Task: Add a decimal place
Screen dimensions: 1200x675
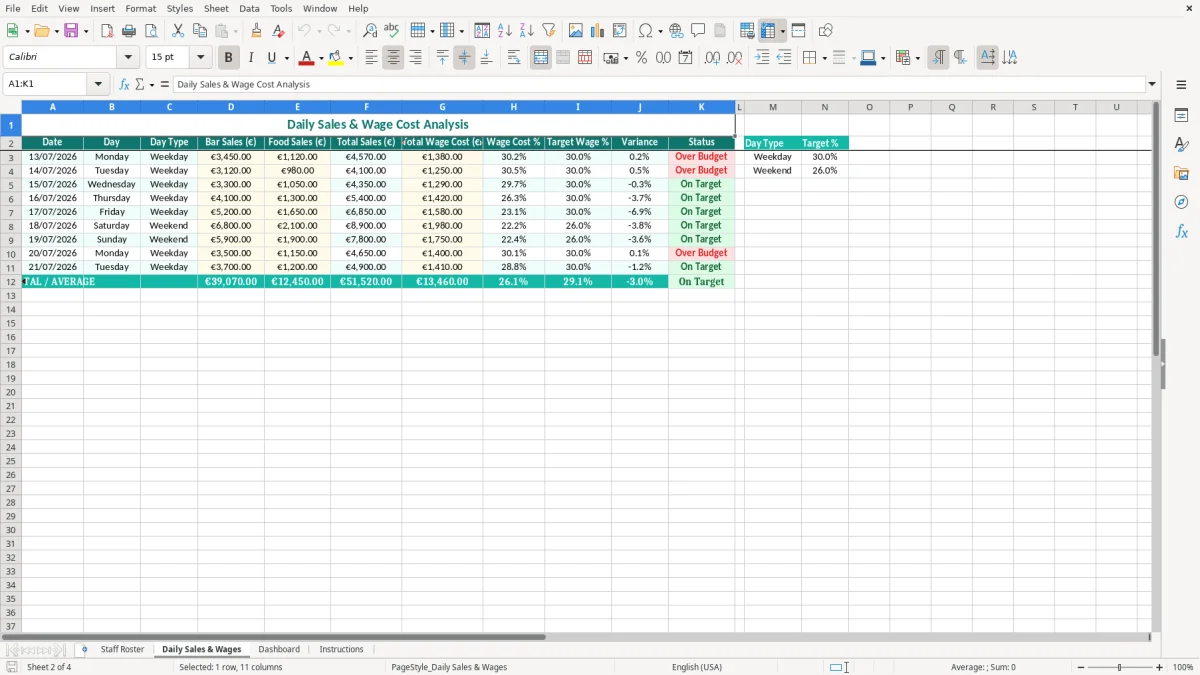Action: coord(712,58)
